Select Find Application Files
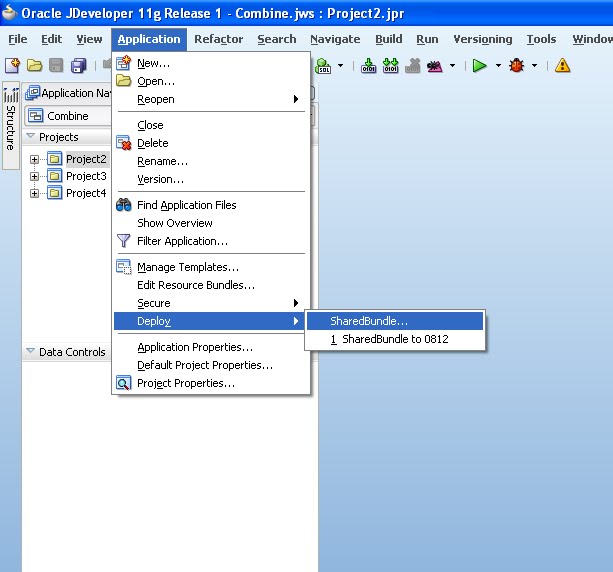The height and width of the screenshot is (572, 613). [x=210, y=205]
